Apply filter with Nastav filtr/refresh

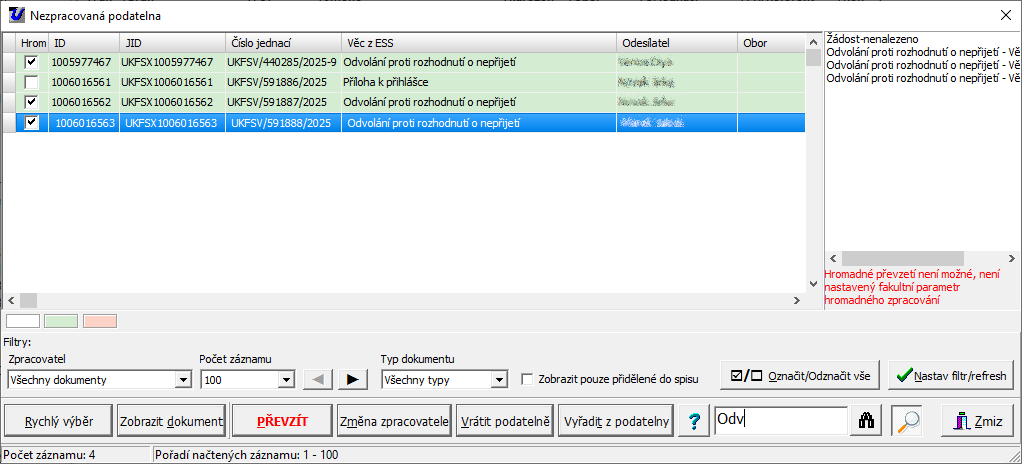951,375
